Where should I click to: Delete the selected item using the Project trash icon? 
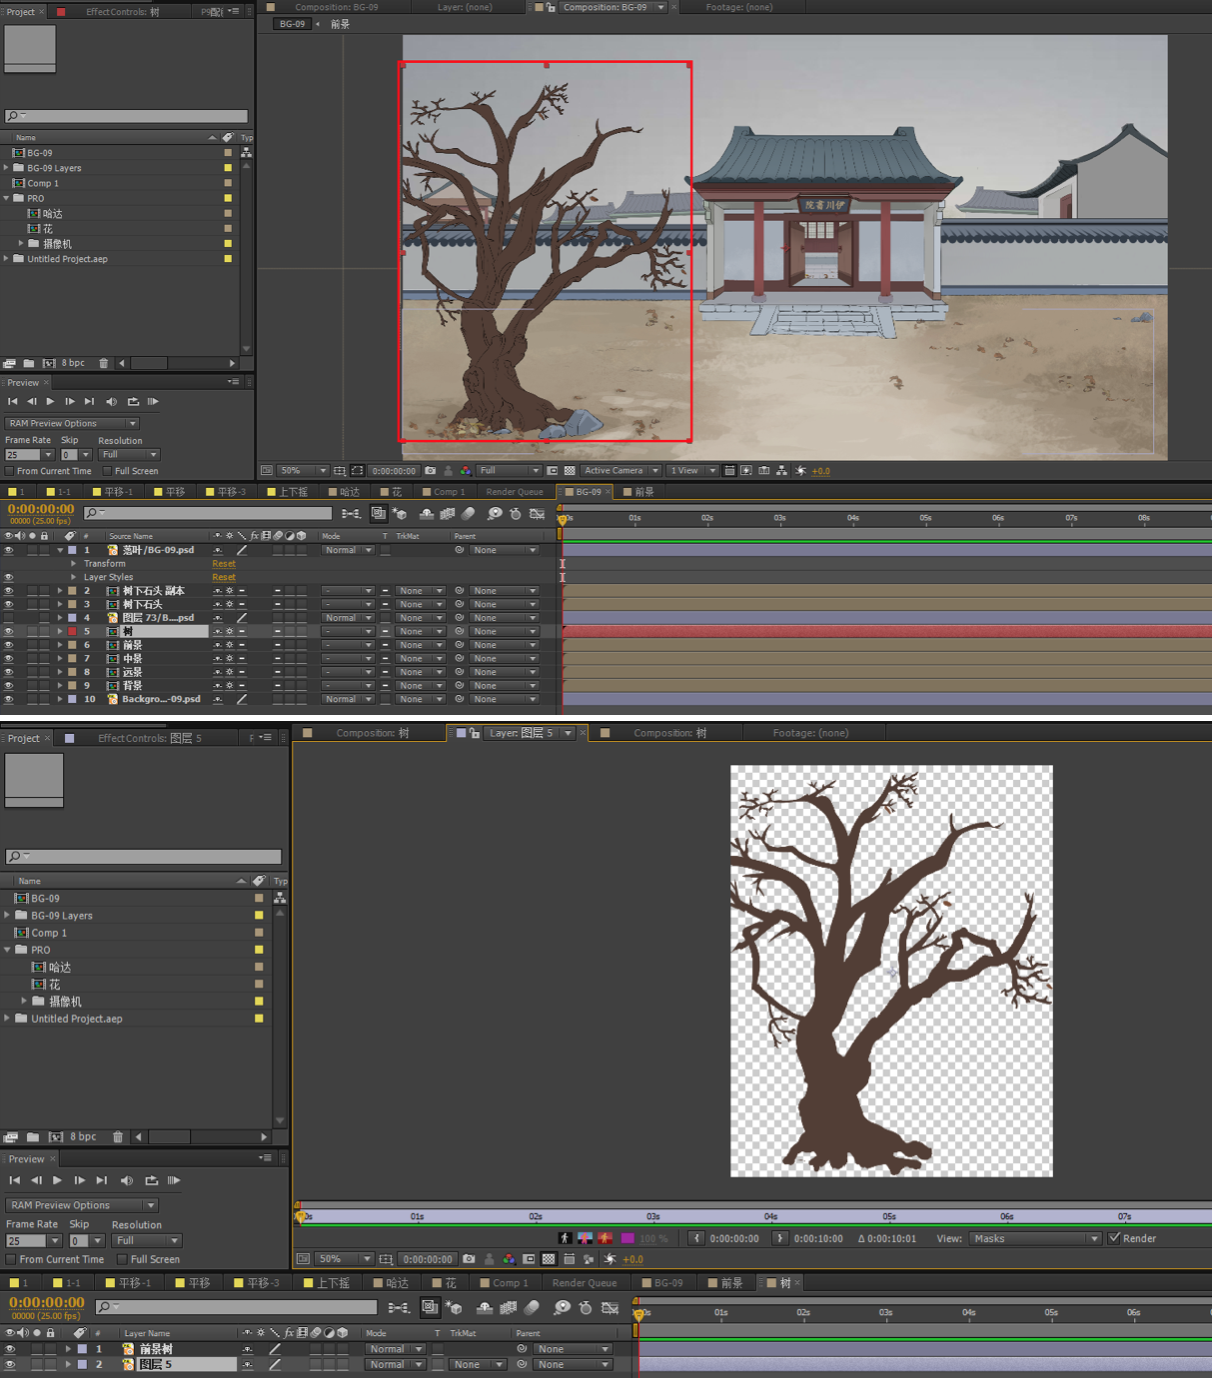(x=103, y=363)
